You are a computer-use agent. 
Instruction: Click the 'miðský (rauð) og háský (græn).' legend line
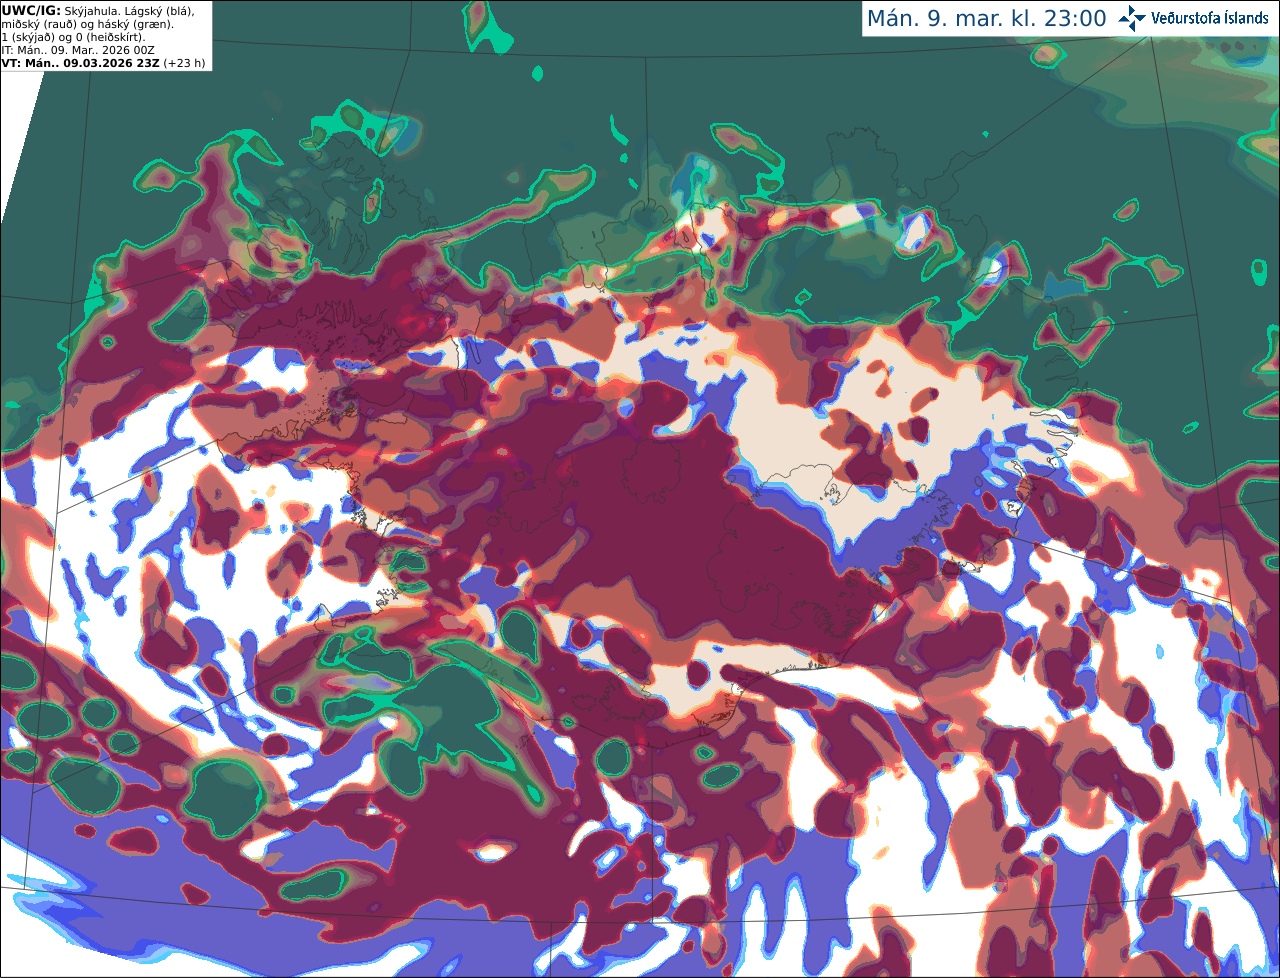pos(86,24)
